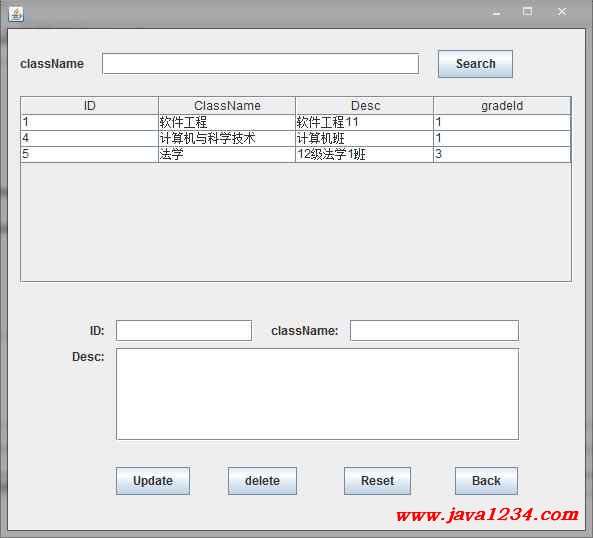This screenshot has width=593, height=538.
Task: Click the Back button
Action: (x=486, y=481)
